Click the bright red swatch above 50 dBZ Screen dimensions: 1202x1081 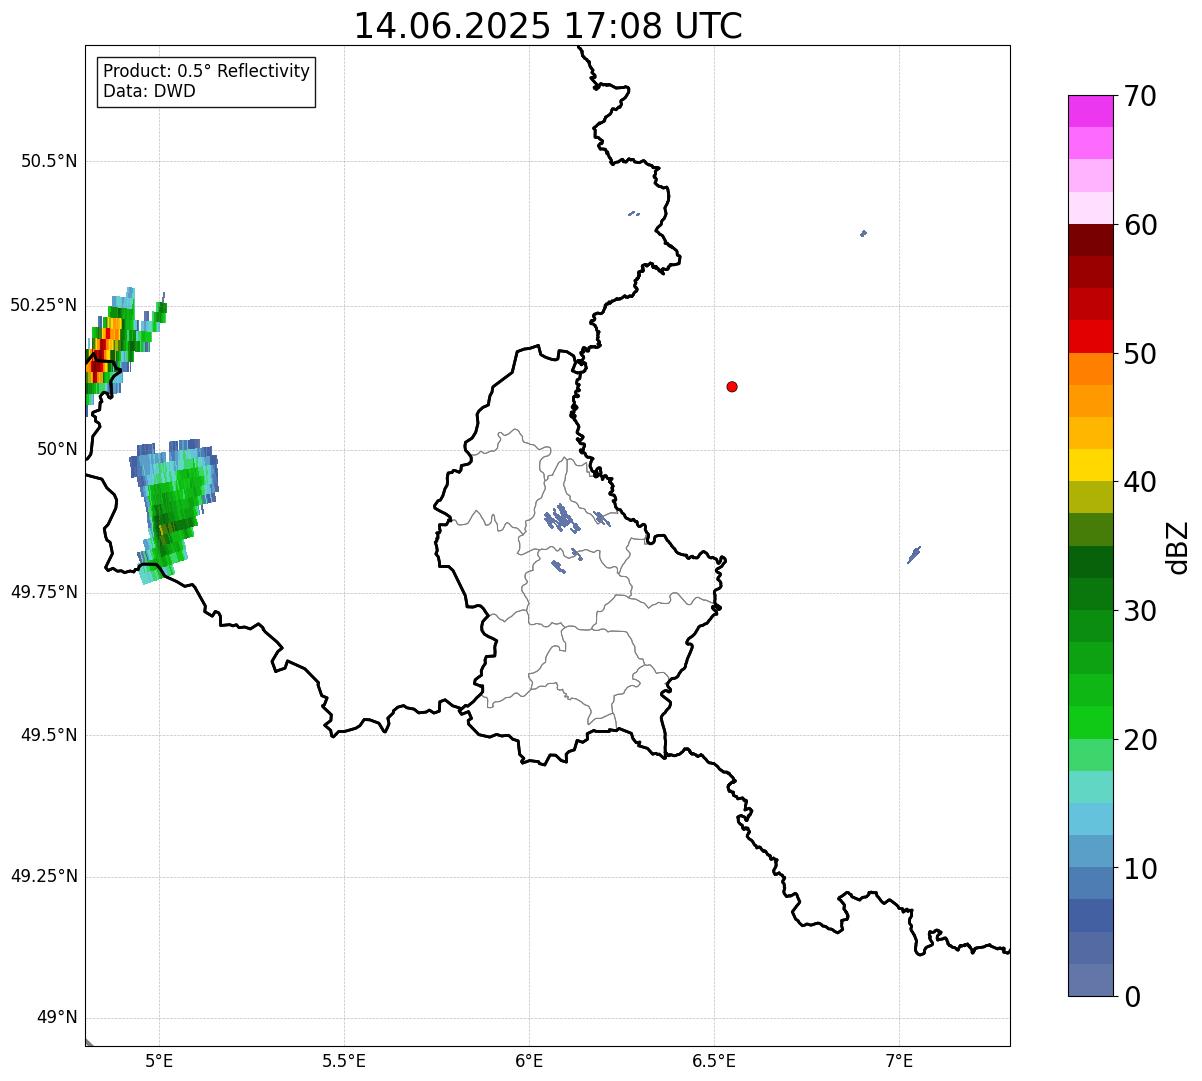1090,337
